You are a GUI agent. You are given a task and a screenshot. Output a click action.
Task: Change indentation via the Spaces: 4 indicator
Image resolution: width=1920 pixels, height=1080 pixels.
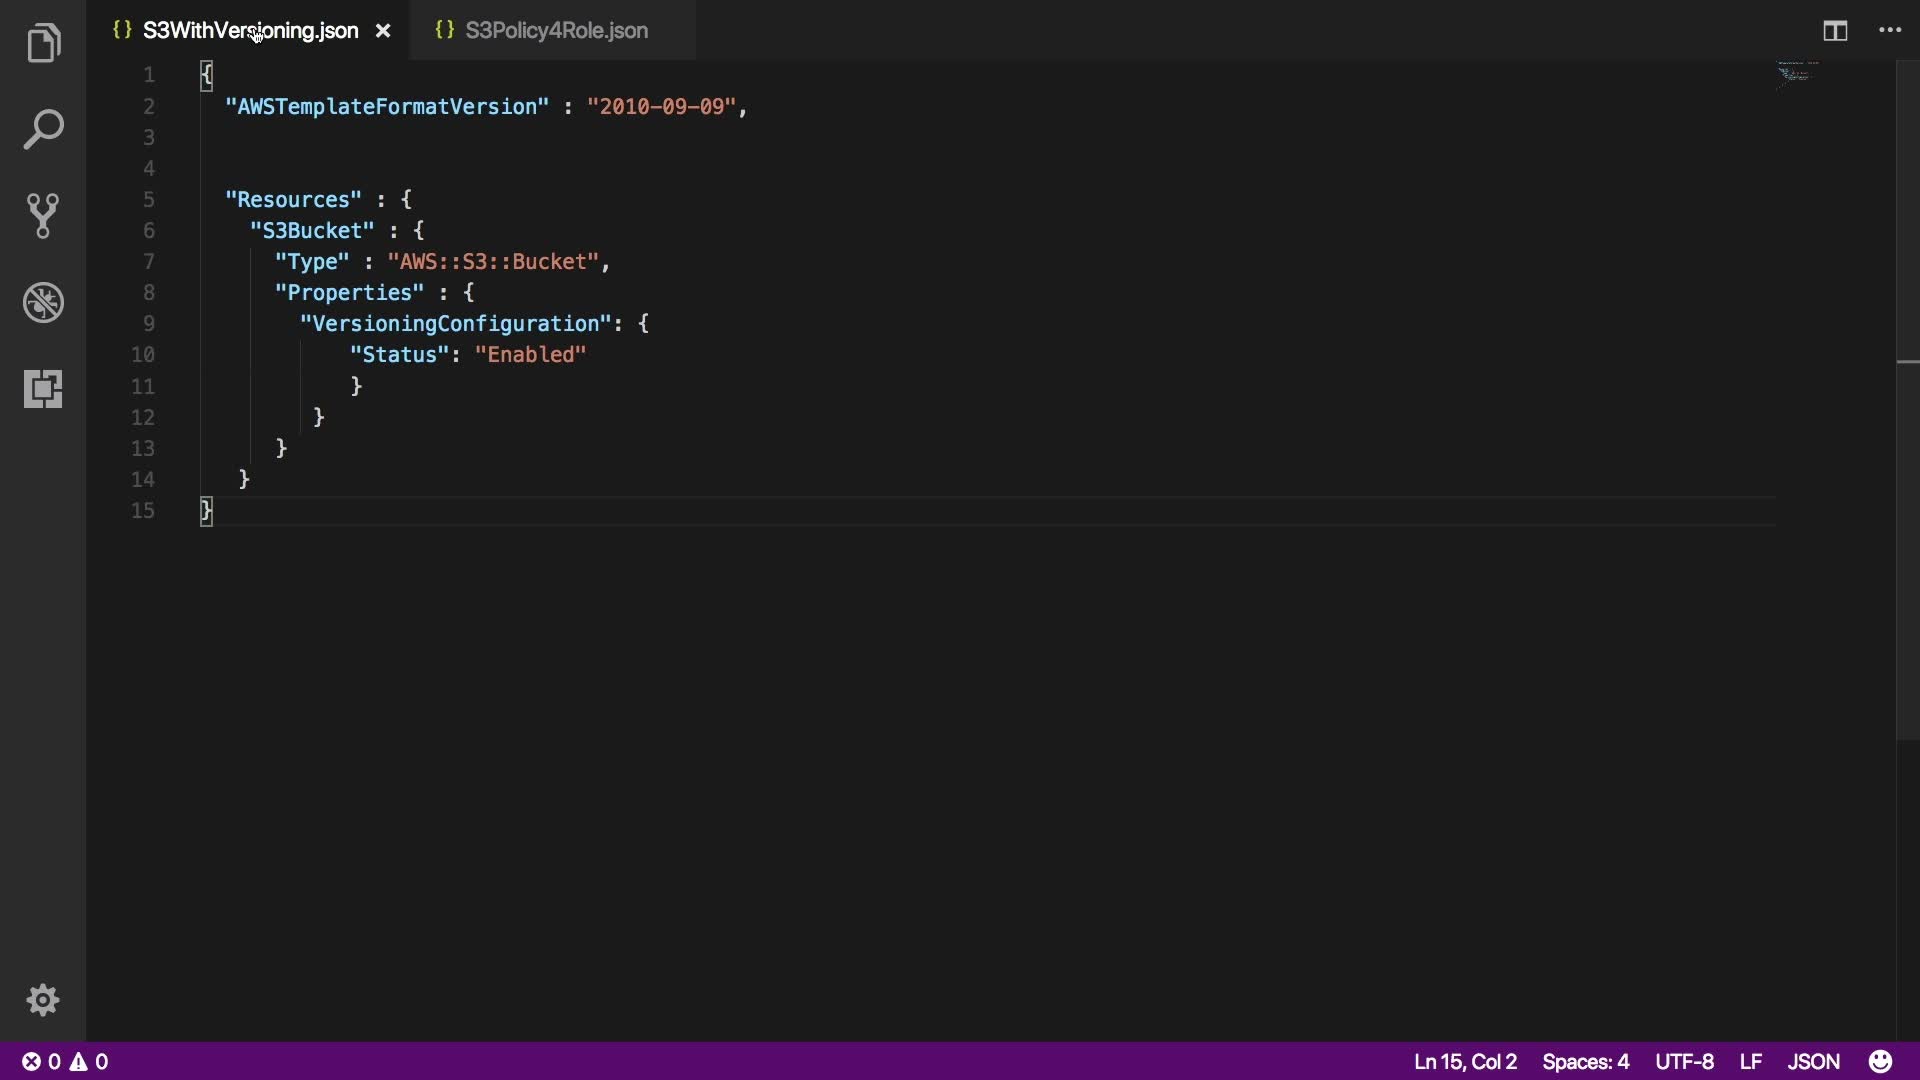[x=1585, y=1062]
